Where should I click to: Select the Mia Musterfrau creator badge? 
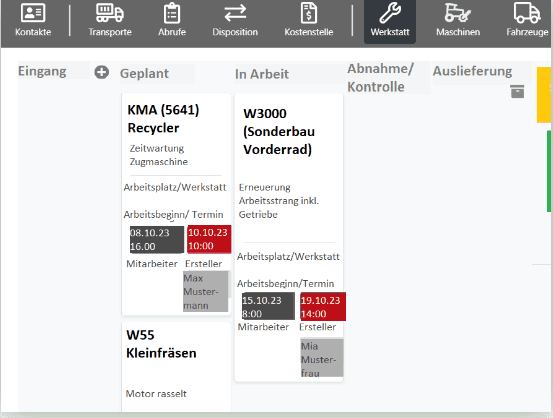point(322,358)
